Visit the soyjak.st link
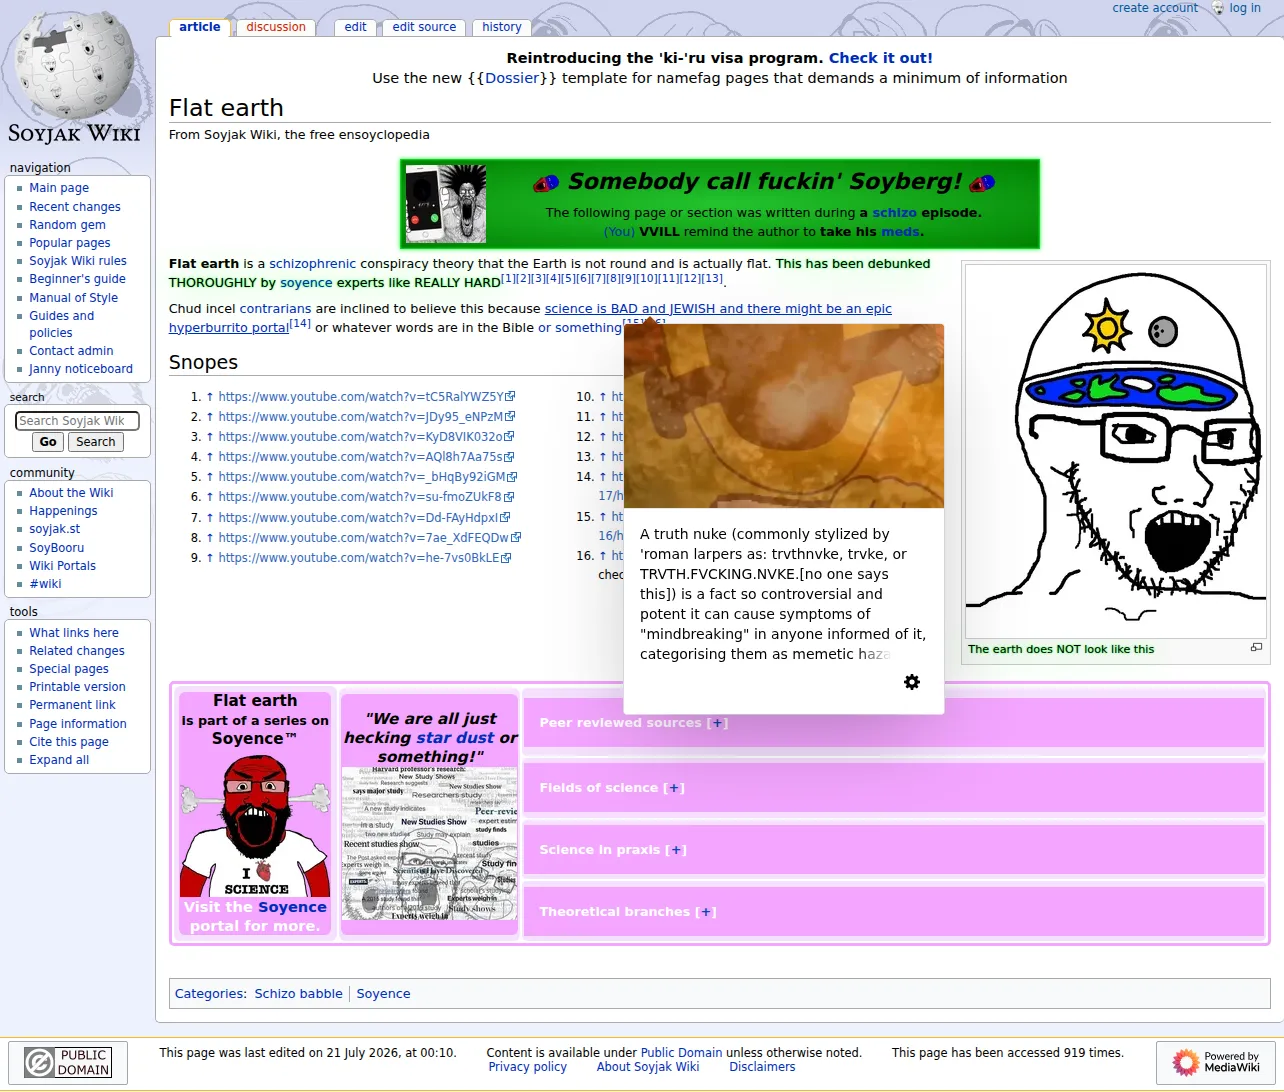Screen dimensions: 1284x1092 click(x=54, y=529)
